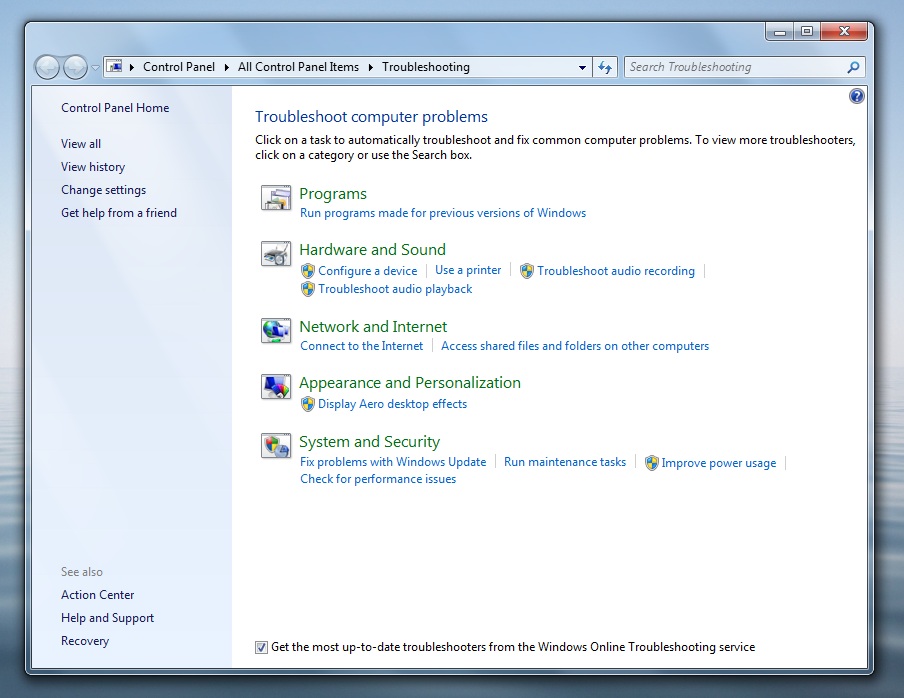Open the System and Security heading

coord(370,442)
